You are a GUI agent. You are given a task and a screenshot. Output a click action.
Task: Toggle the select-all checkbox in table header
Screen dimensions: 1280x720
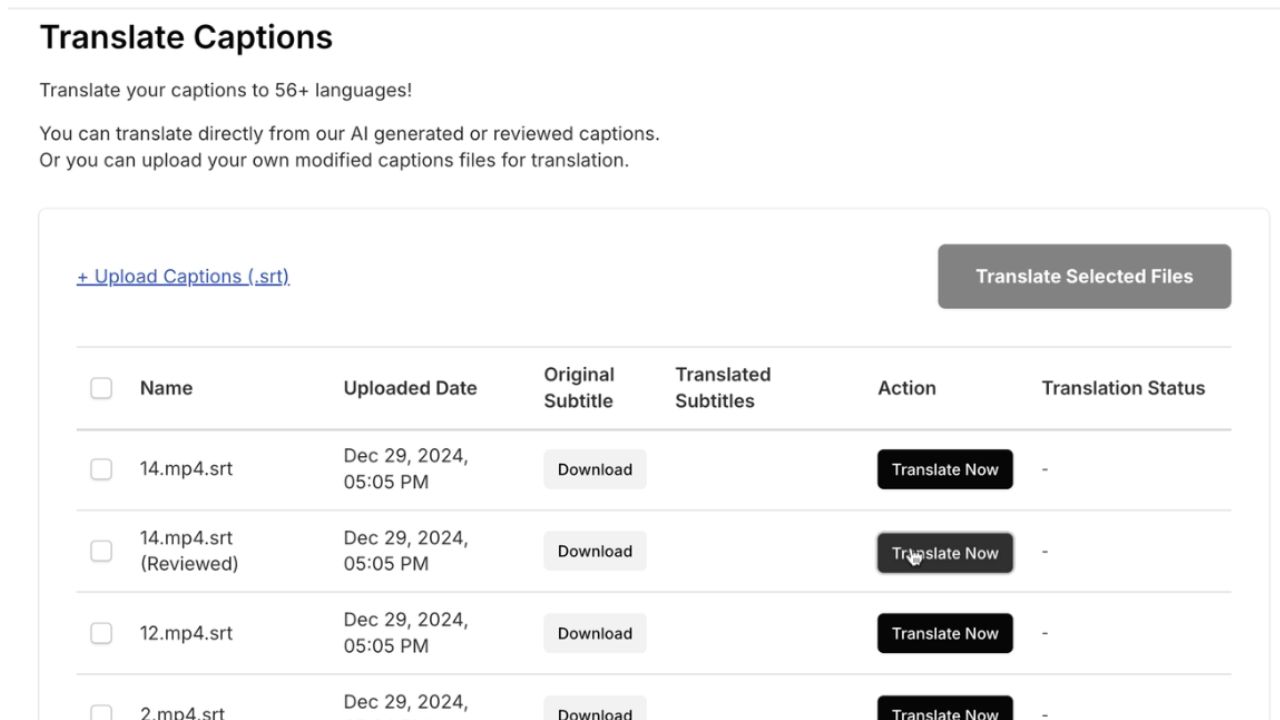[x=101, y=388]
